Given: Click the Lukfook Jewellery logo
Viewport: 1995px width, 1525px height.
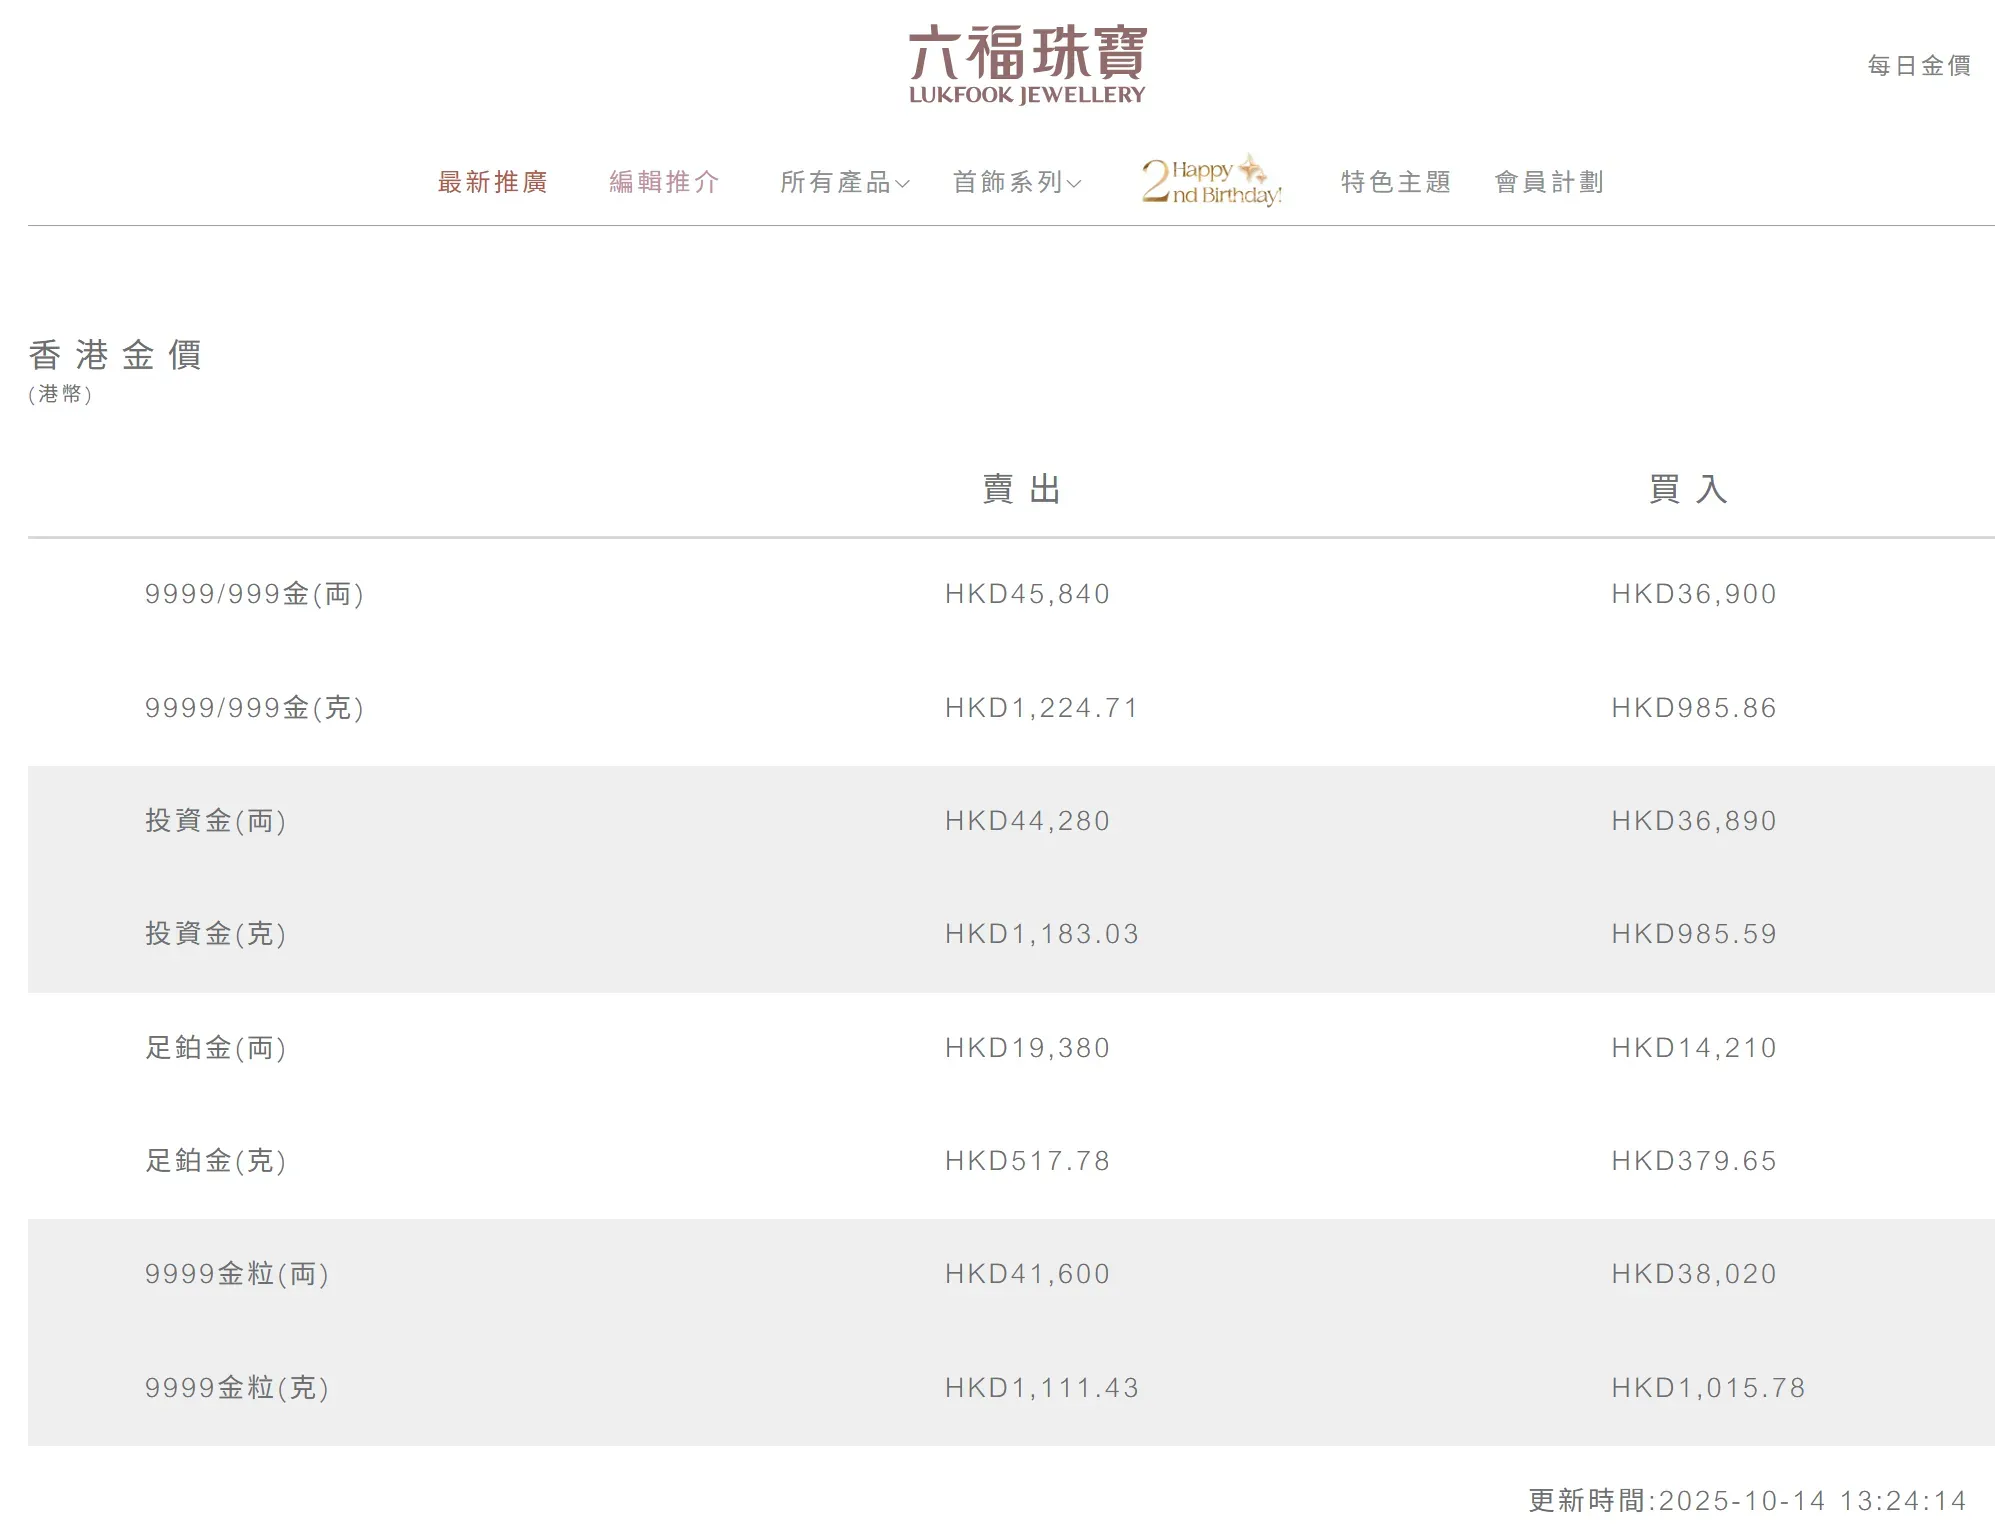Looking at the screenshot, I should click(1026, 65).
